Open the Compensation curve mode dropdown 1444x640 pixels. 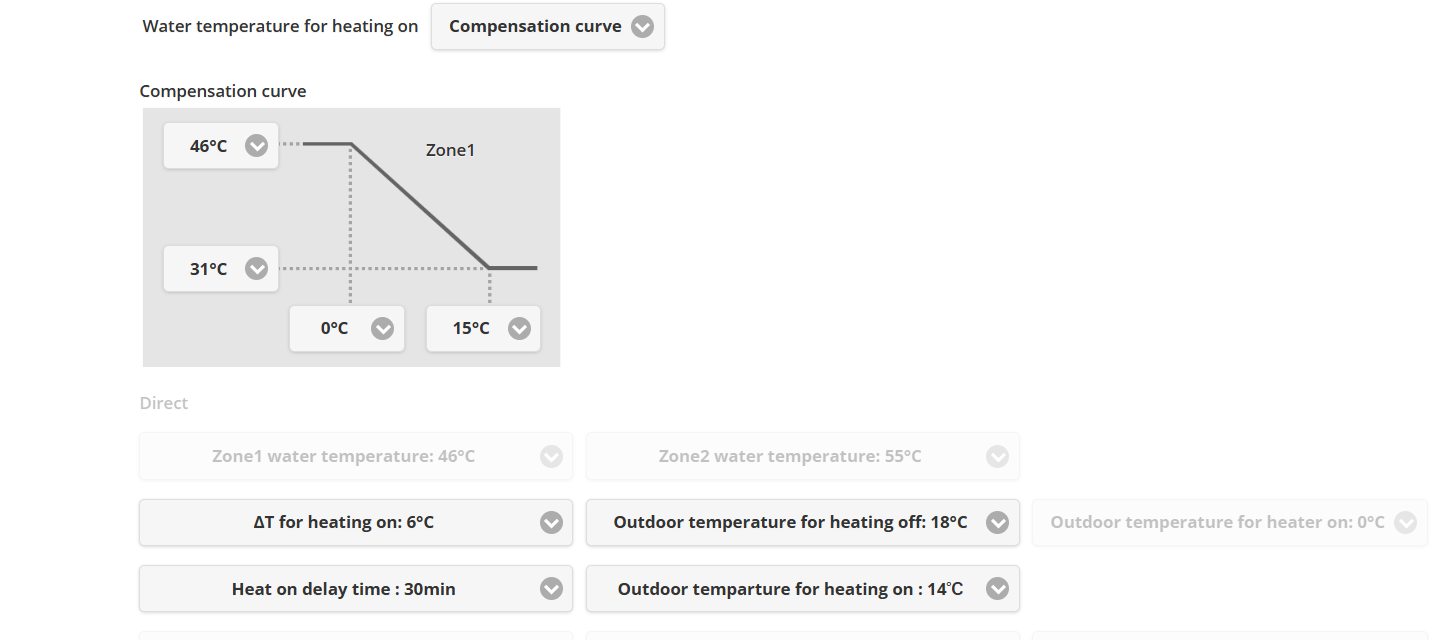pyautogui.click(x=535, y=27)
